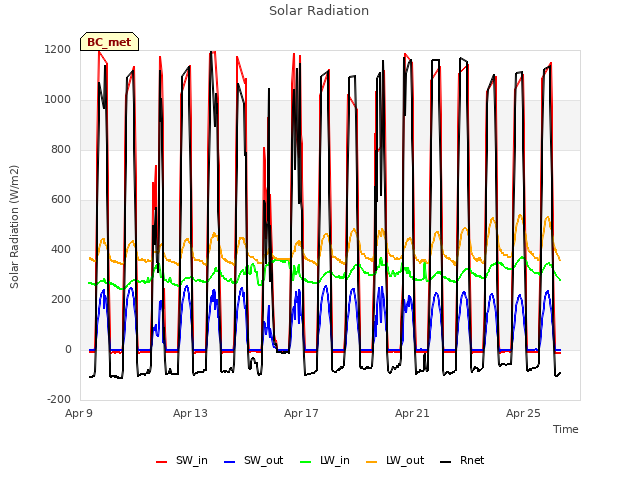Click the Apr 21 x-axis label
The height and width of the screenshot is (480, 640).
[412, 413]
